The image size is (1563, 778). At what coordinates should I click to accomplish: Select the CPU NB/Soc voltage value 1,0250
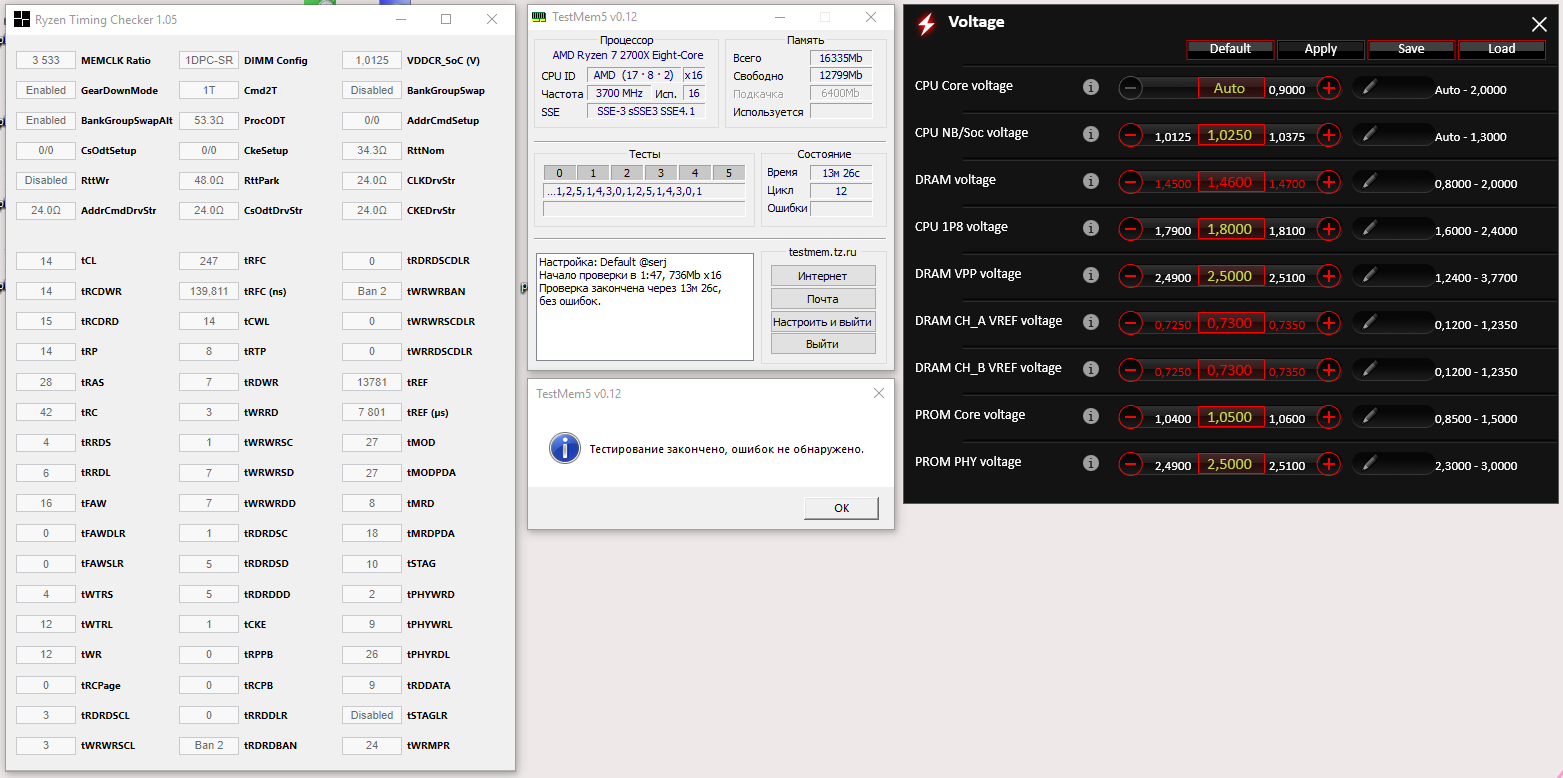(1230, 135)
